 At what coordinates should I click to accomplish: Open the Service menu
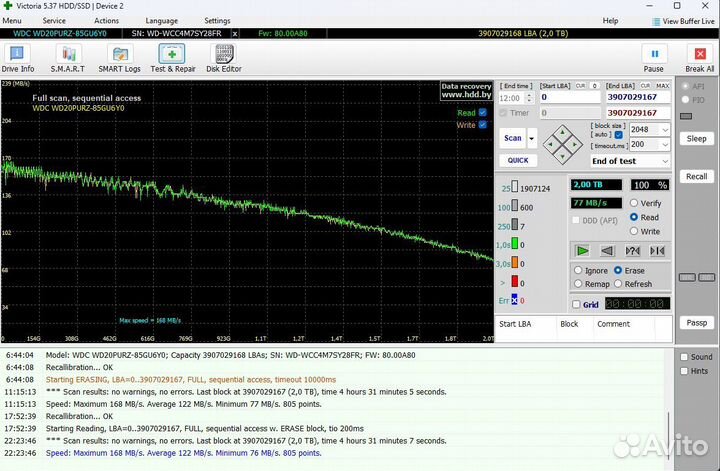tap(54, 20)
